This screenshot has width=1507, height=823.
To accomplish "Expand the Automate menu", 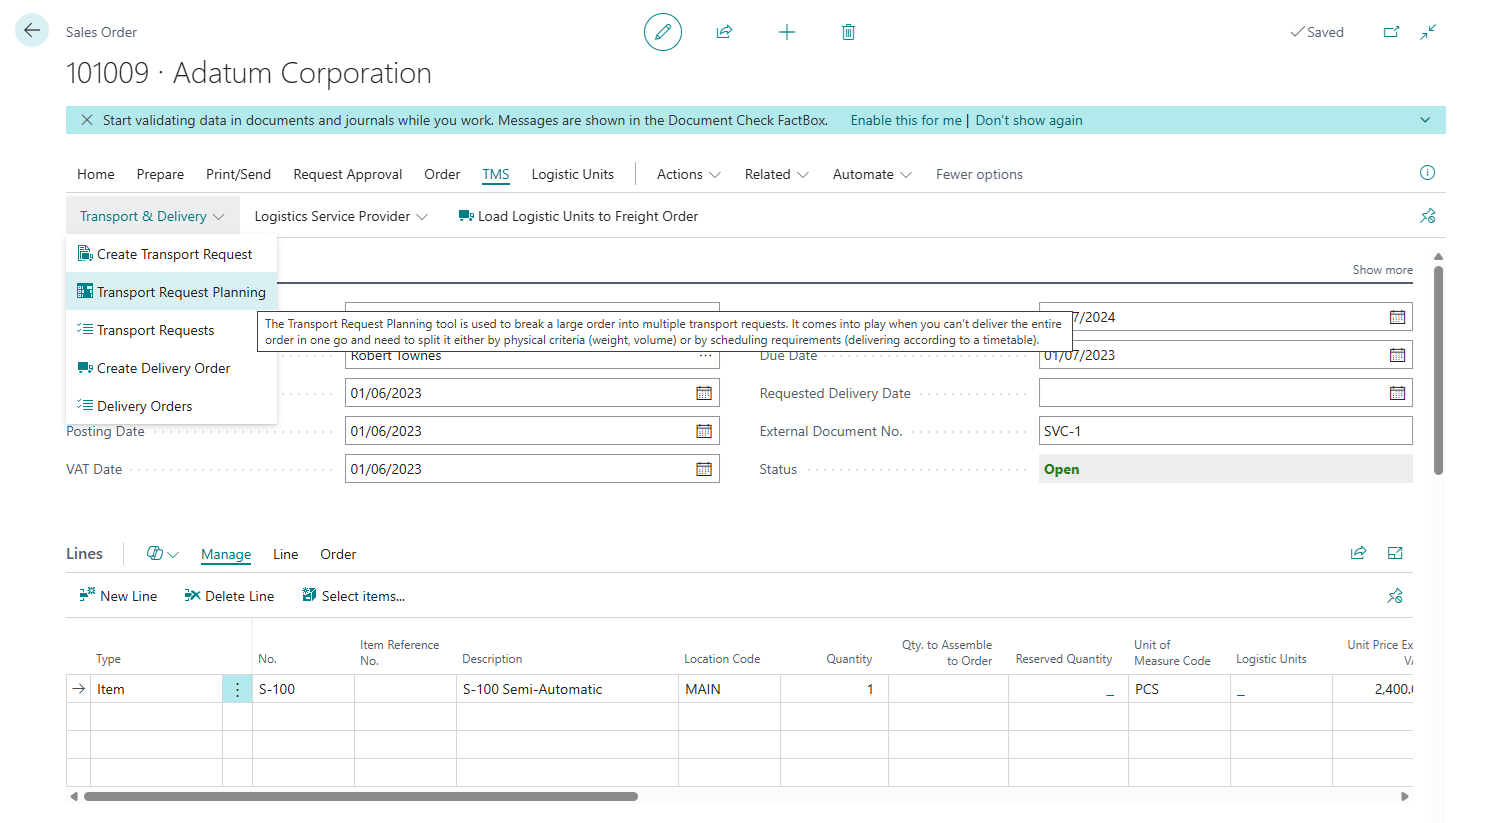I will click(x=872, y=174).
